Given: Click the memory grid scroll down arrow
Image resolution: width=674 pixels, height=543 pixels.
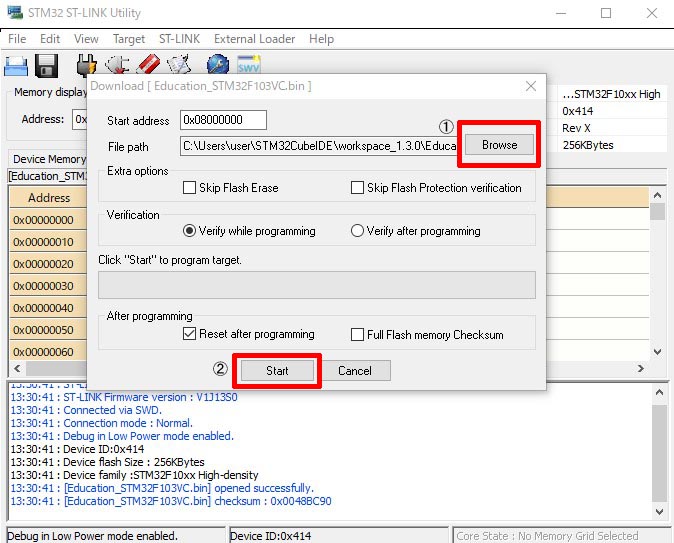Looking at the screenshot, I should point(657,352).
